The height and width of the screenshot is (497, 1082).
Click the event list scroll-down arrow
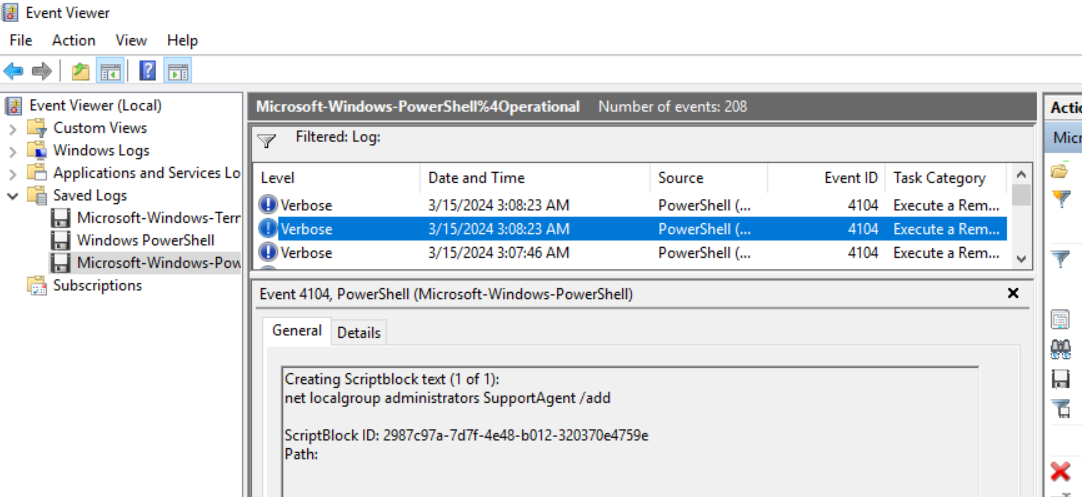1021,258
